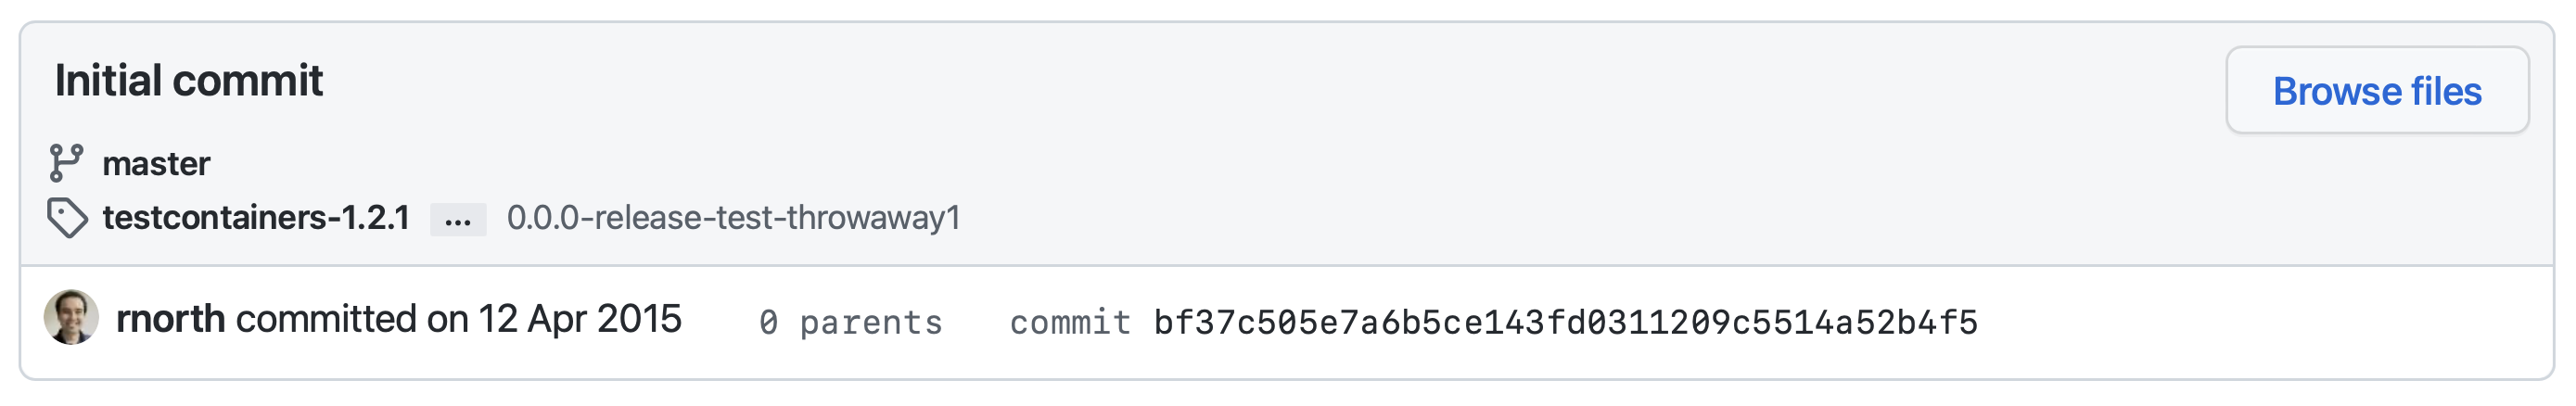Click rnorth's avatar image
The height and width of the screenshot is (406, 2576).
(x=71, y=318)
